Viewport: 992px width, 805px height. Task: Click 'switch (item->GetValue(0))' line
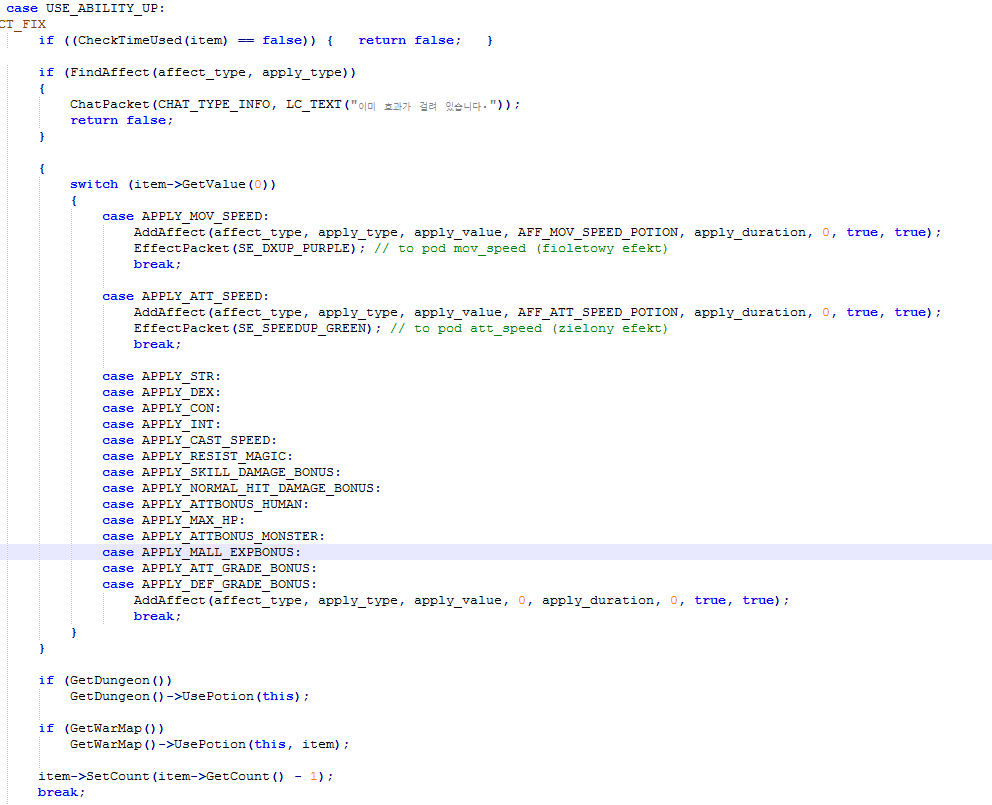(x=173, y=184)
